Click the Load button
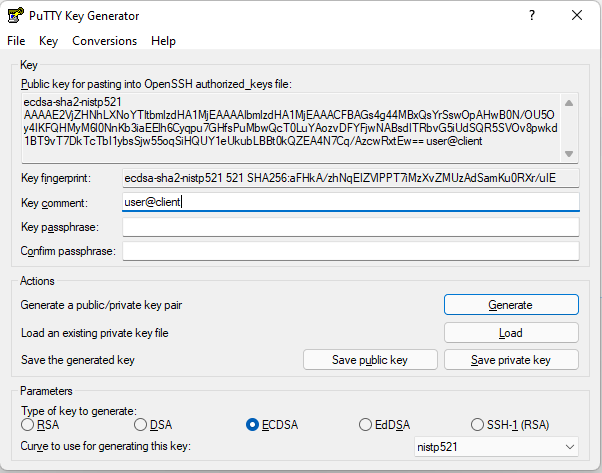This screenshot has height=473, width=602. click(x=511, y=332)
